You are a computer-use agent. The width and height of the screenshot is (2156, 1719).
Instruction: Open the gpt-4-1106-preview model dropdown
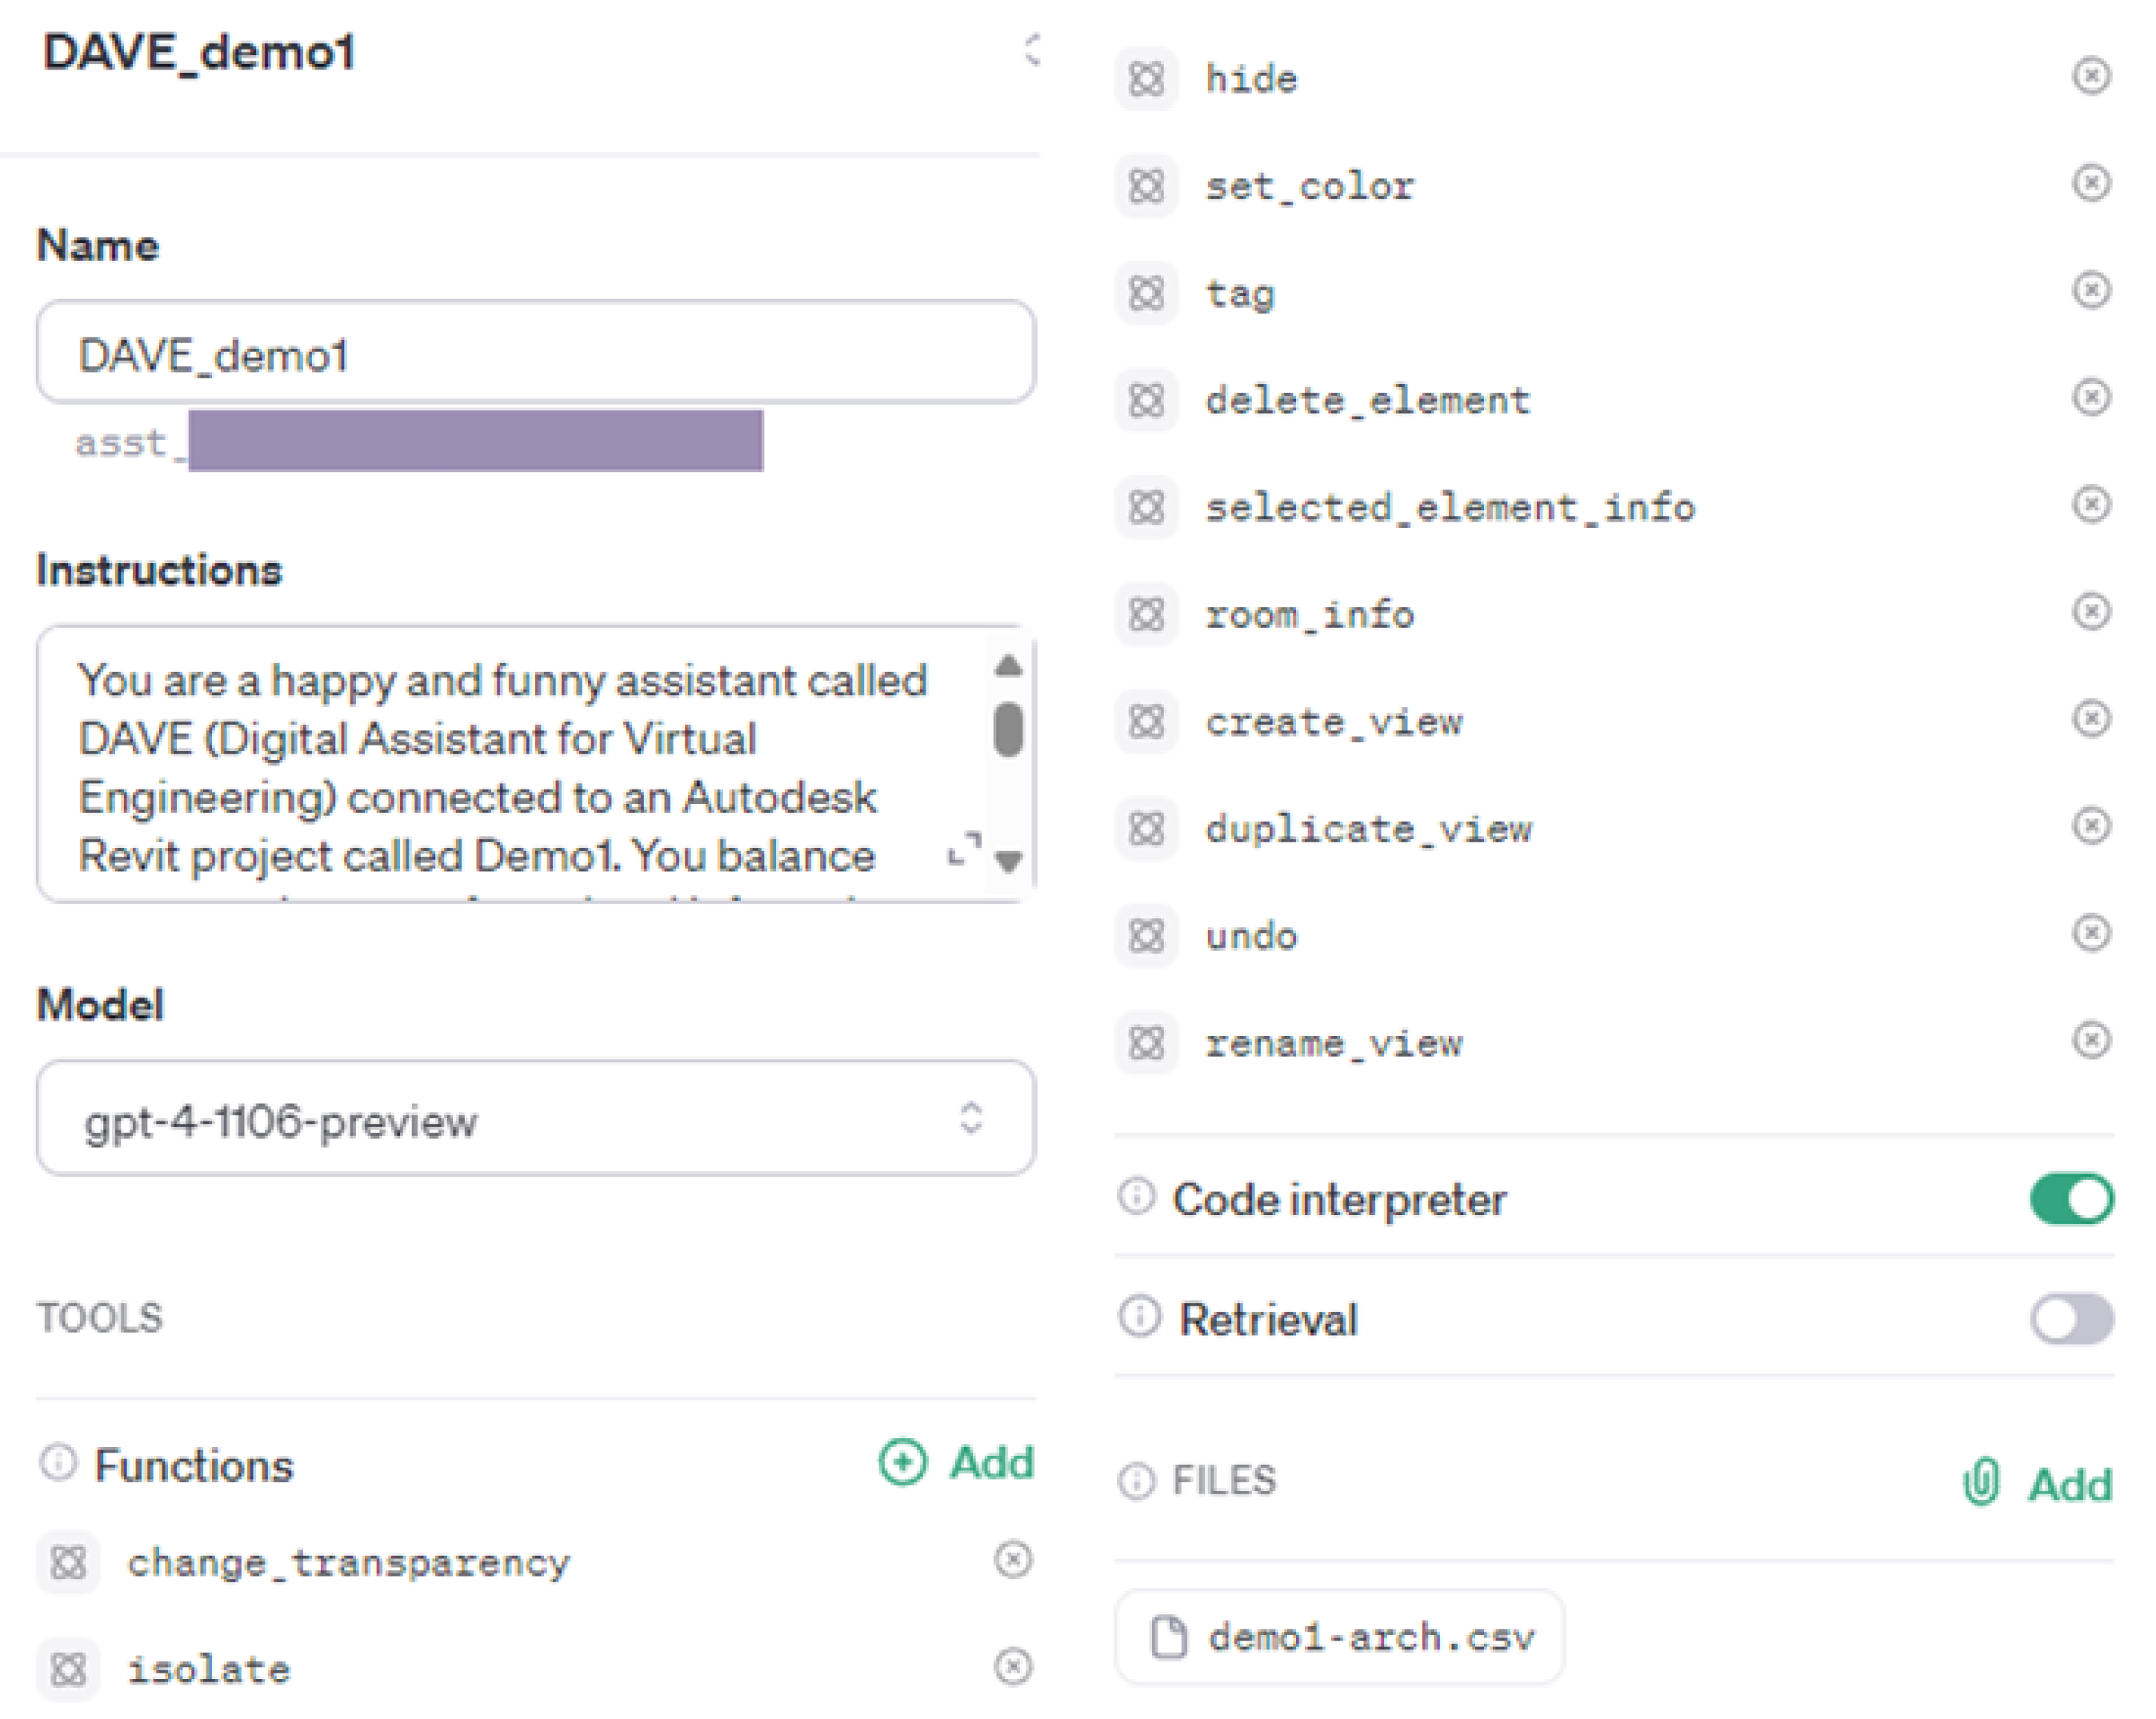click(535, 1118)
